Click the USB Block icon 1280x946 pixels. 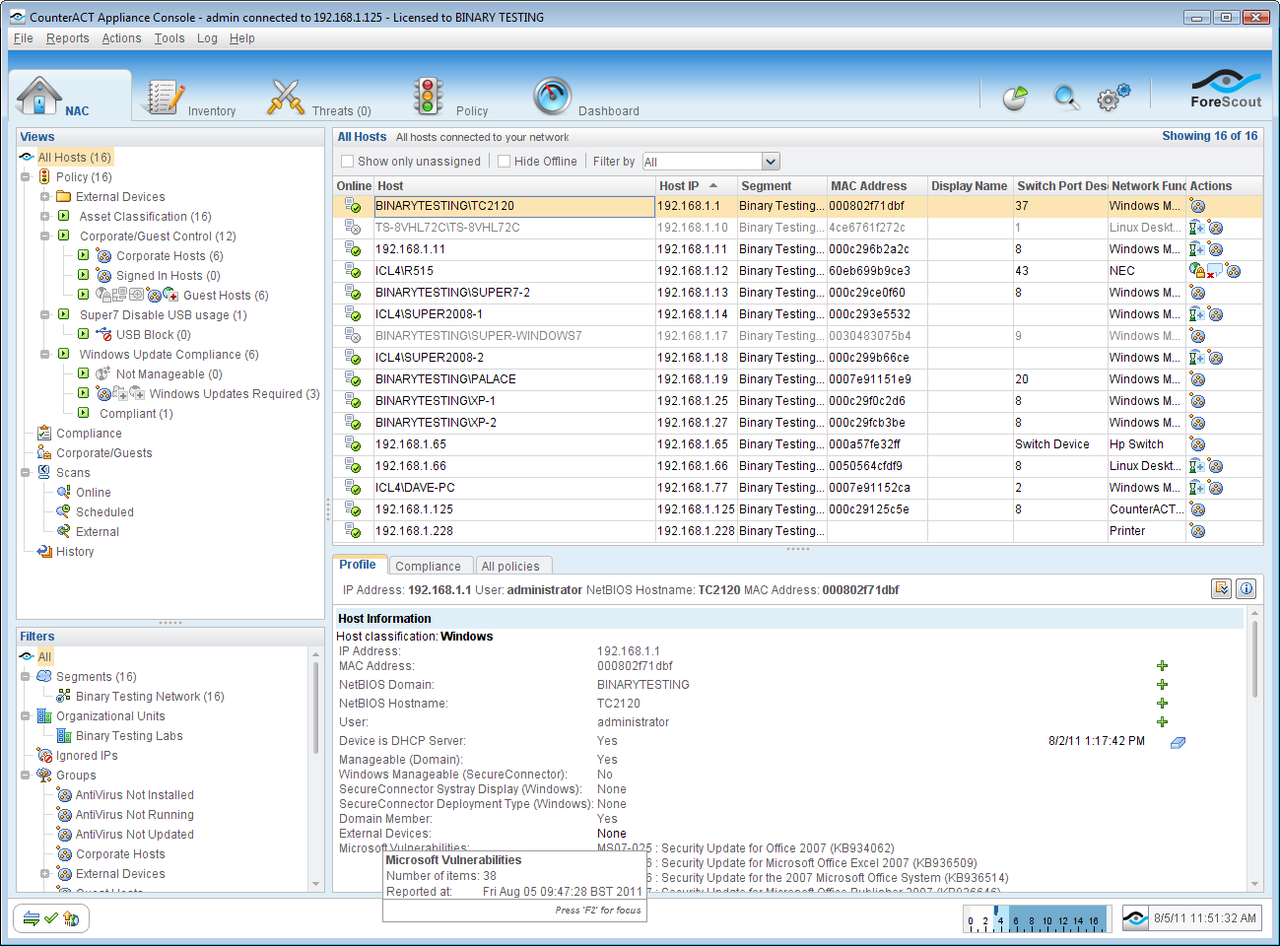point(104,335)
